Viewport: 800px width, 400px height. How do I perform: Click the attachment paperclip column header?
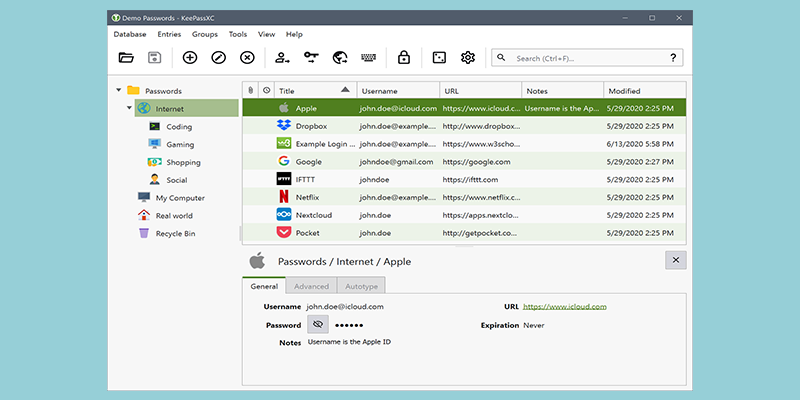click(250, 90)
